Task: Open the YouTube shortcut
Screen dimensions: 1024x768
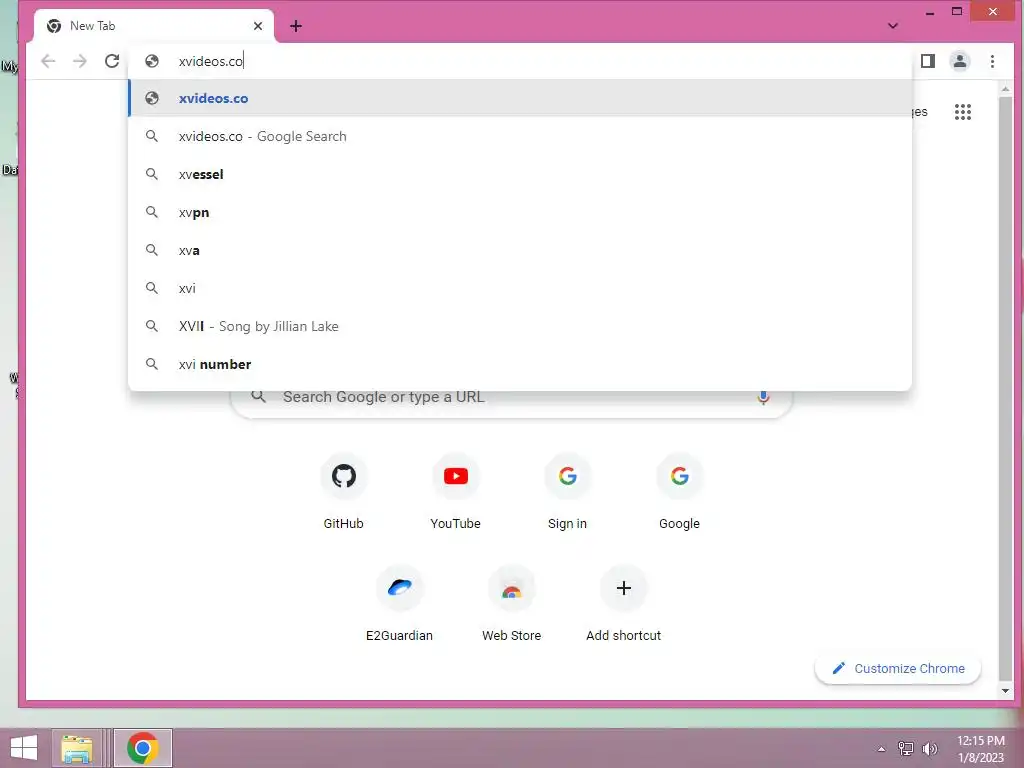Action: pos(455,490)
